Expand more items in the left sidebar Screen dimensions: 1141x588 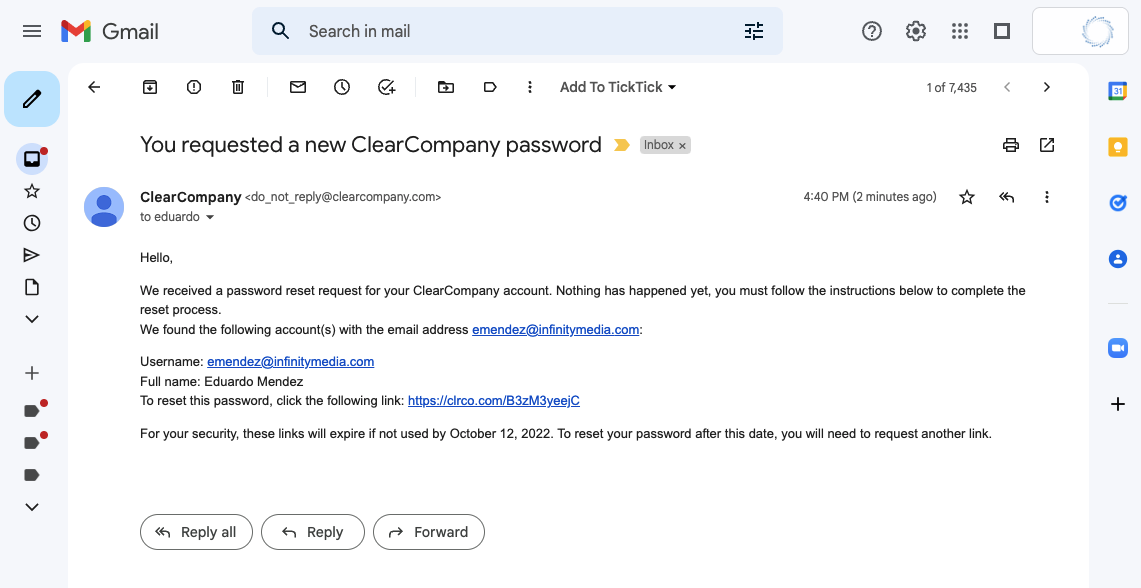32,319
